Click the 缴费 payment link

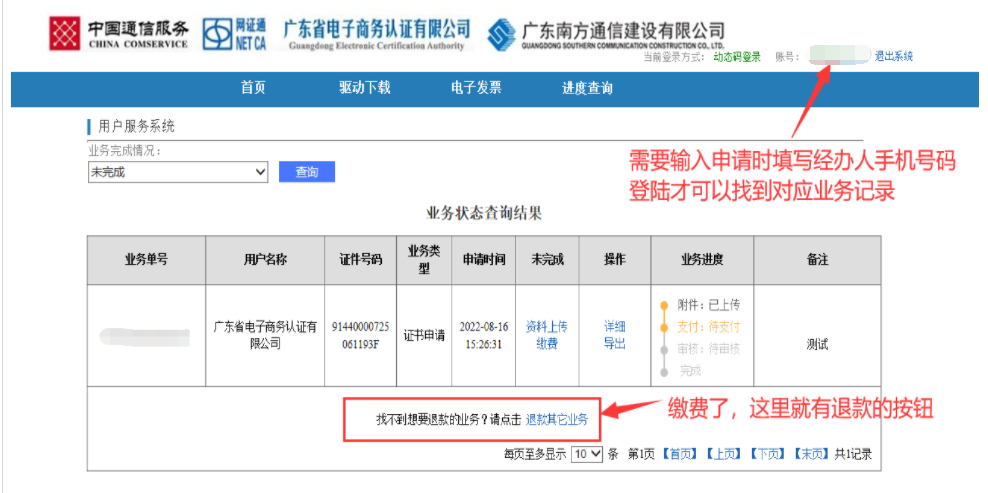pyautogui.click(x=546, y=344)
